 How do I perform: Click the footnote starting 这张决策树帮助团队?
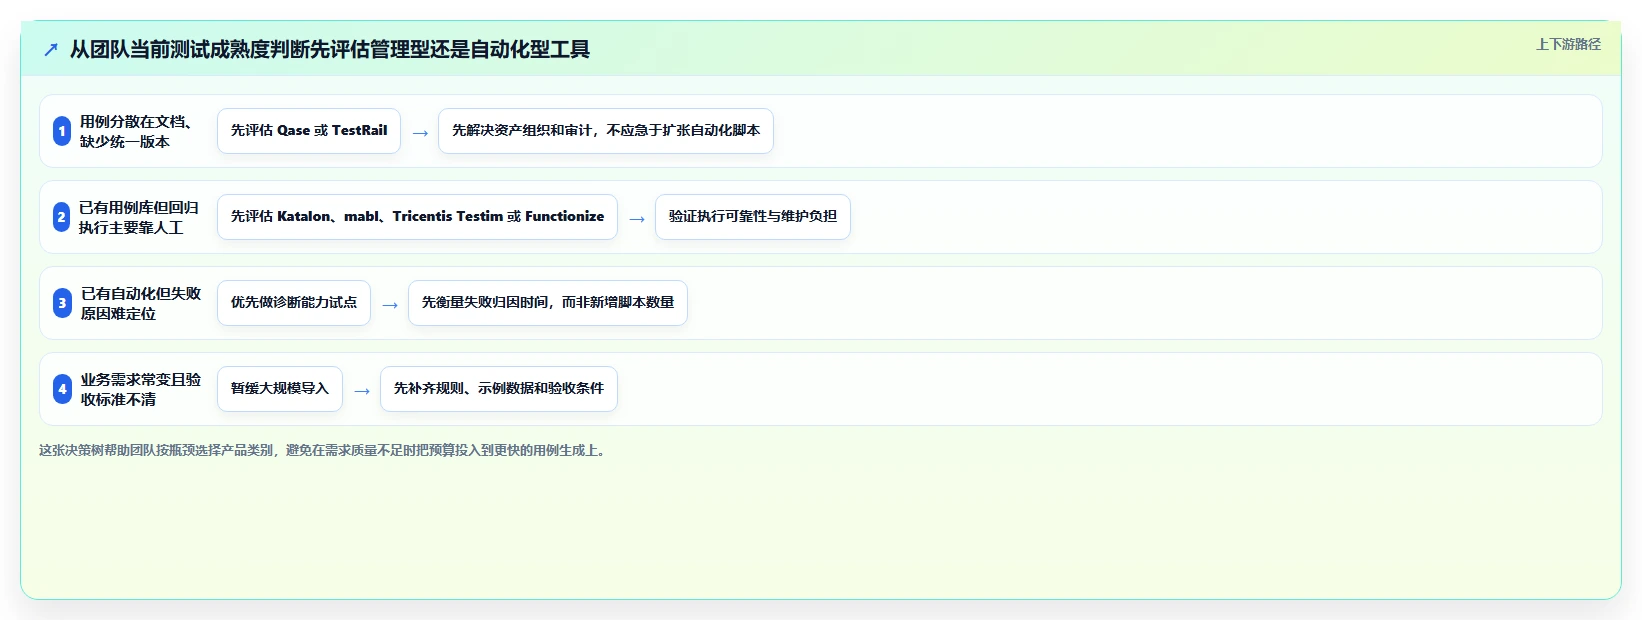(x=323, y=450)
